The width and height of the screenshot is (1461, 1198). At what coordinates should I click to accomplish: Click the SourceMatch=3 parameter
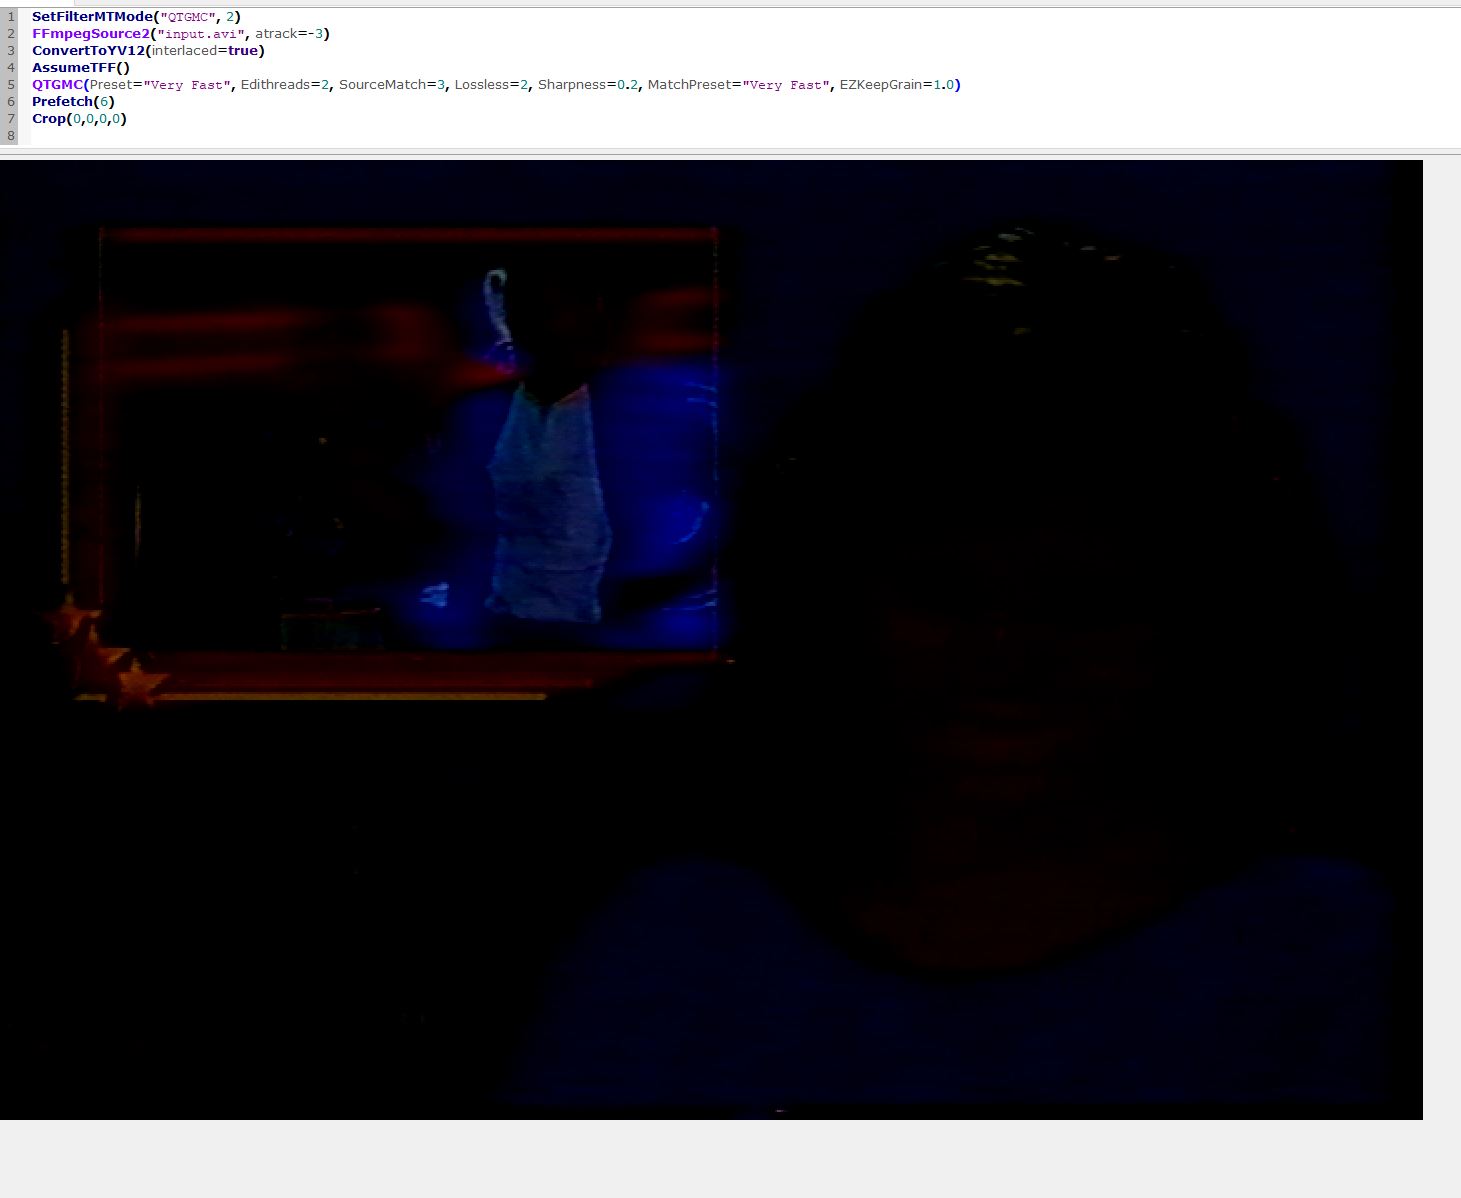coord(392,85)
